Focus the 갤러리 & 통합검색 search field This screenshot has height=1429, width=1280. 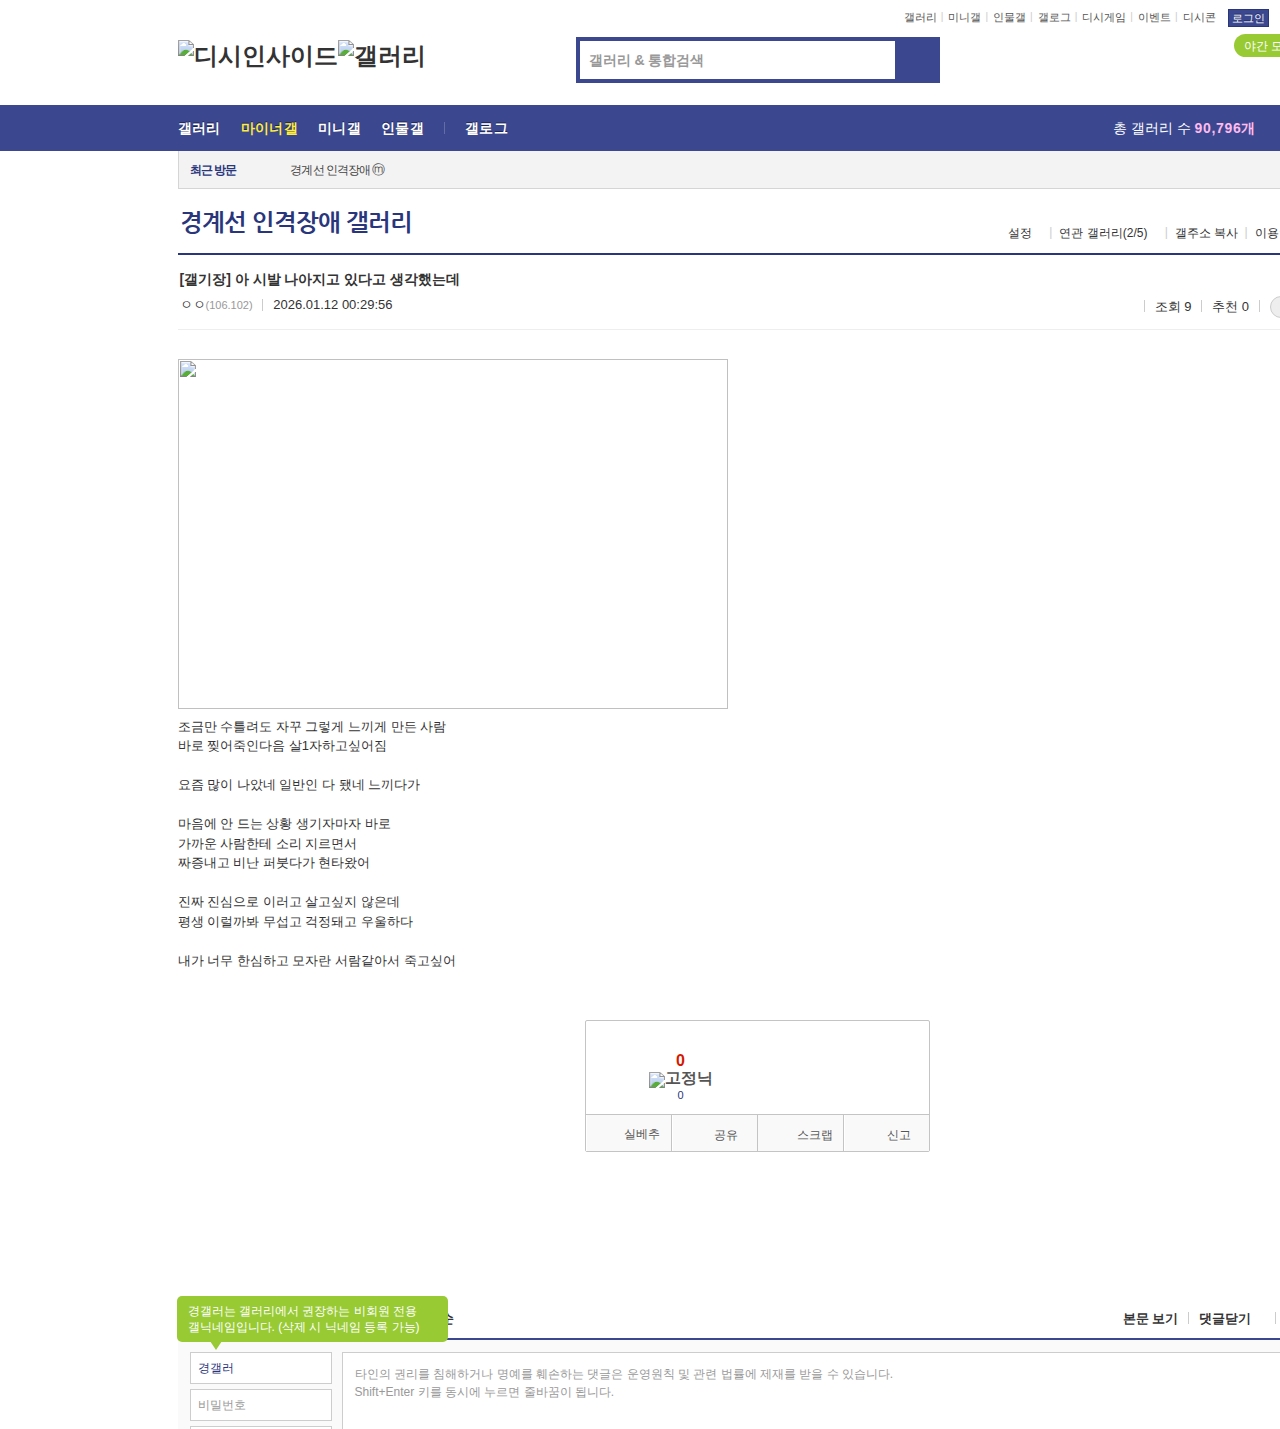(x=738, y=60)
